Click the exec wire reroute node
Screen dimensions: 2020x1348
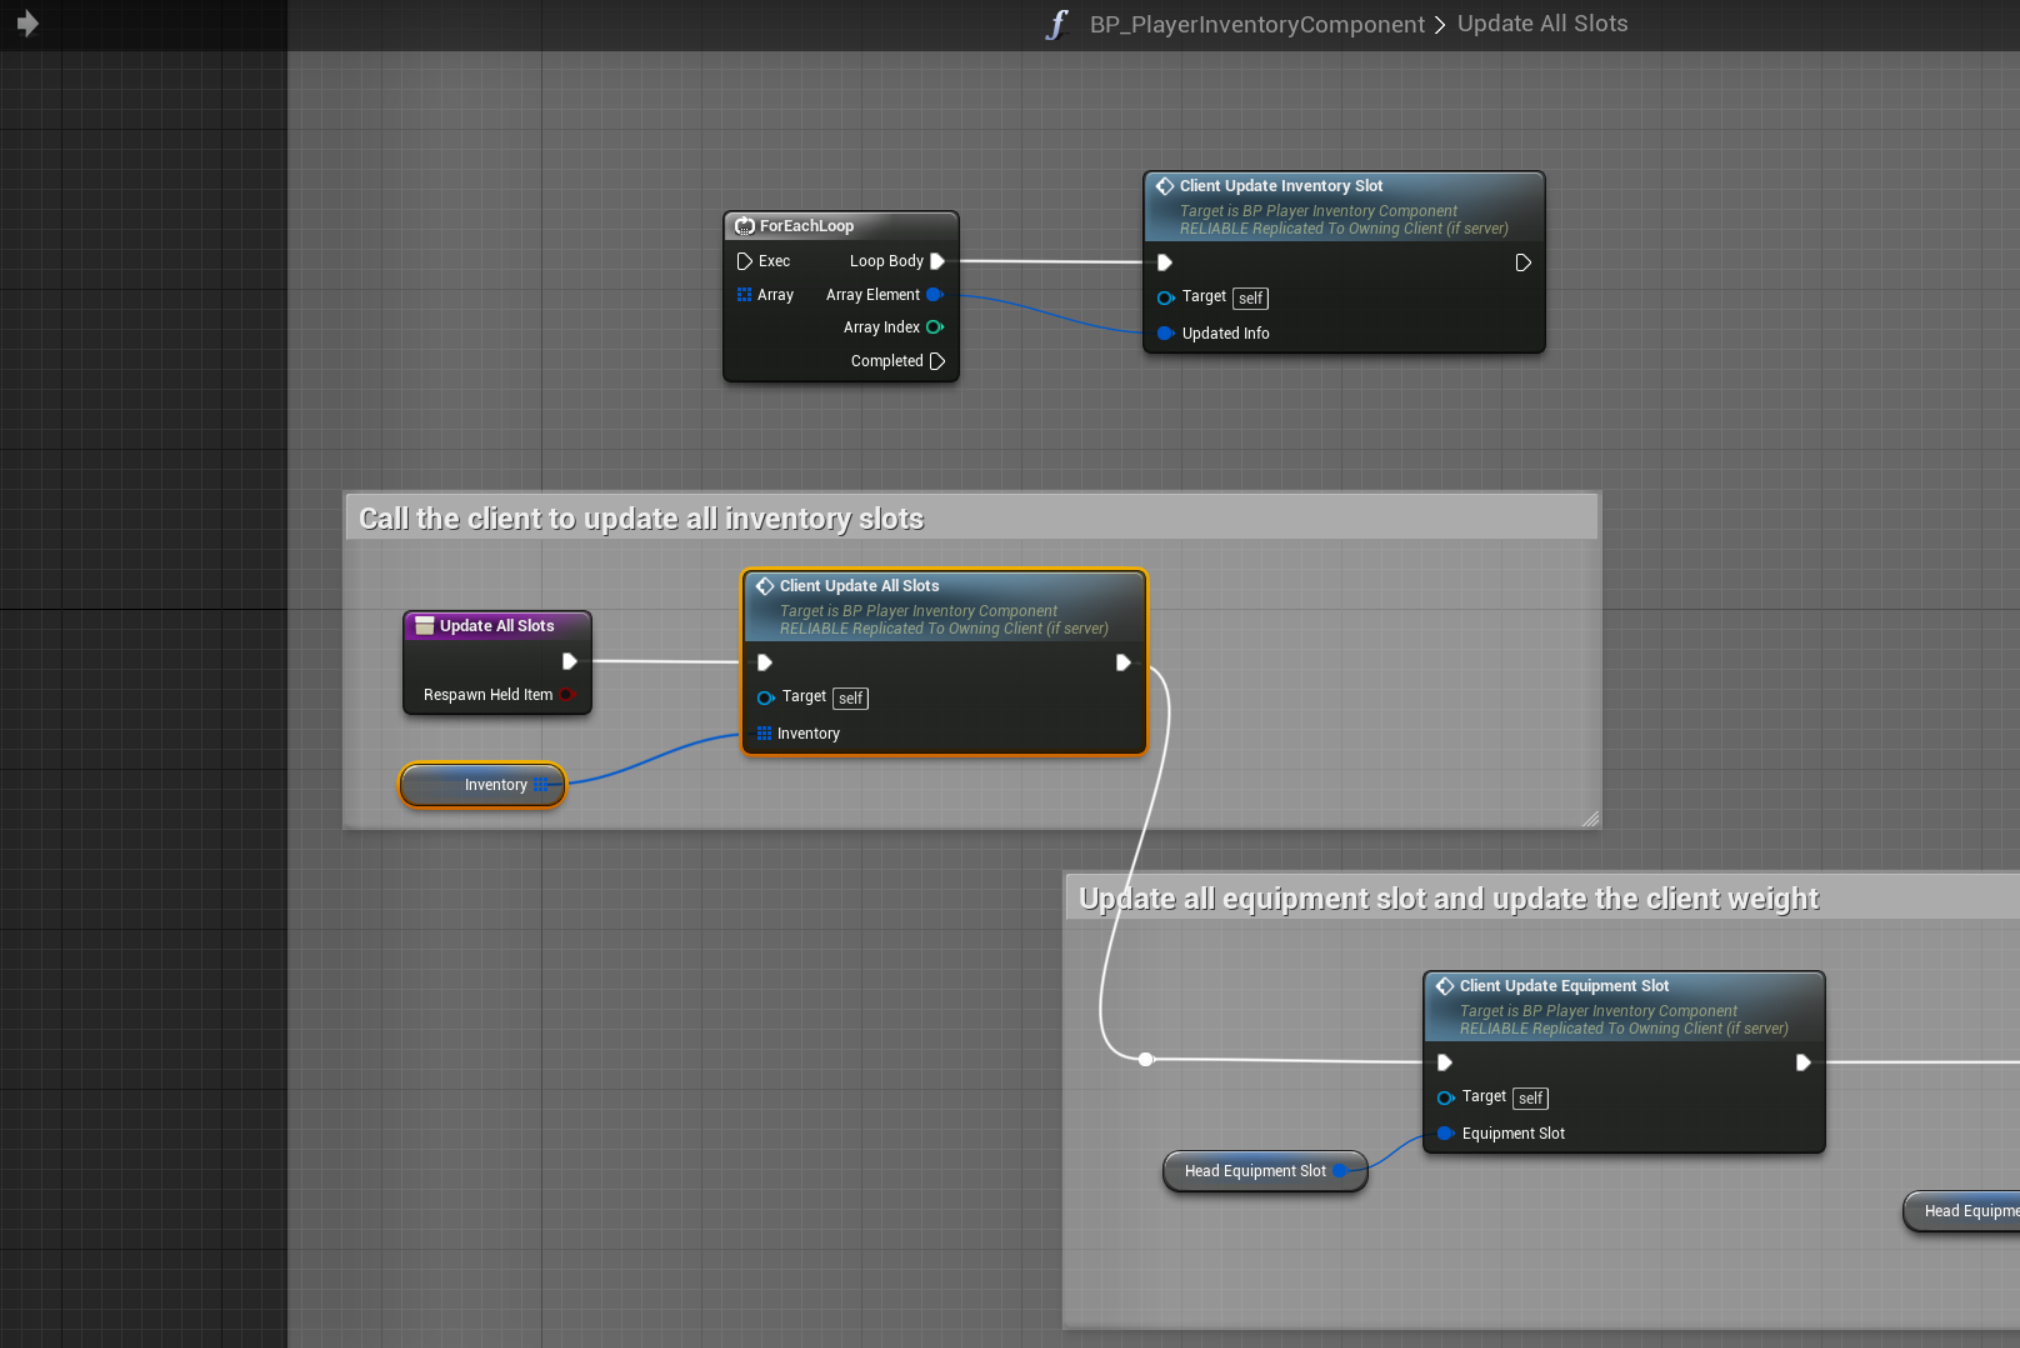click(x=1146, y=1059)
